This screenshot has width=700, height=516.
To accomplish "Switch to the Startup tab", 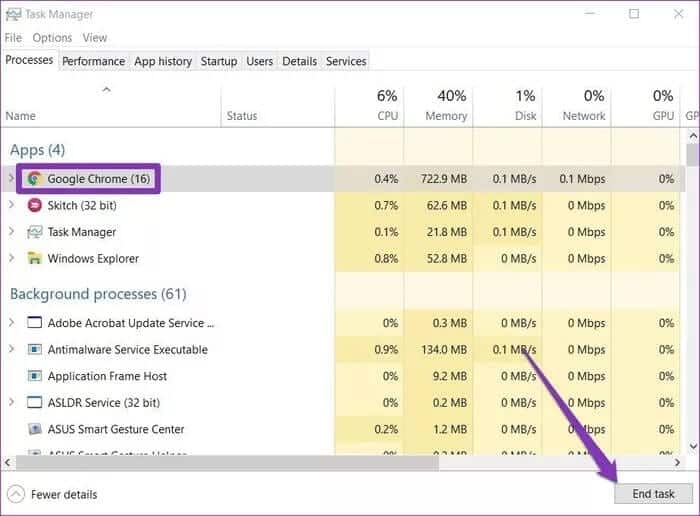I will tap(219, 61).
